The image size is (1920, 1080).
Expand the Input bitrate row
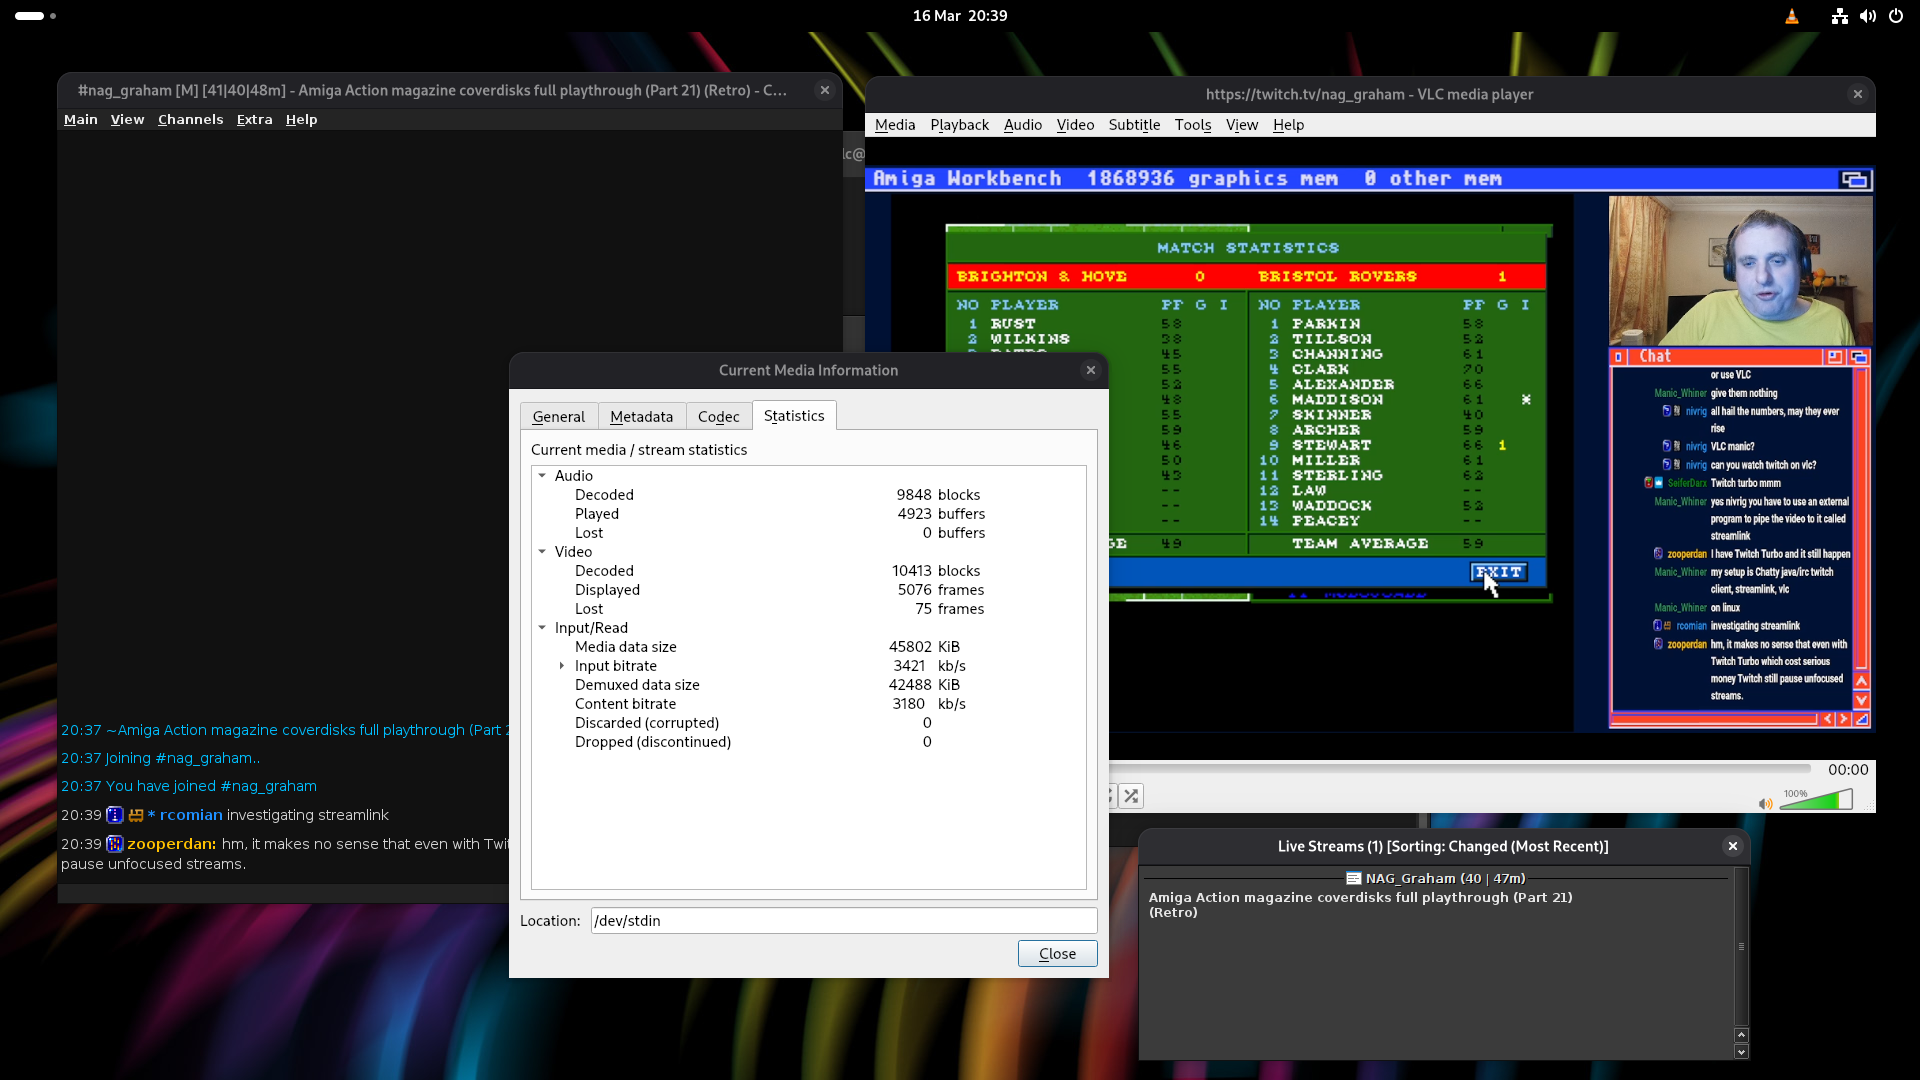[562, 666]
